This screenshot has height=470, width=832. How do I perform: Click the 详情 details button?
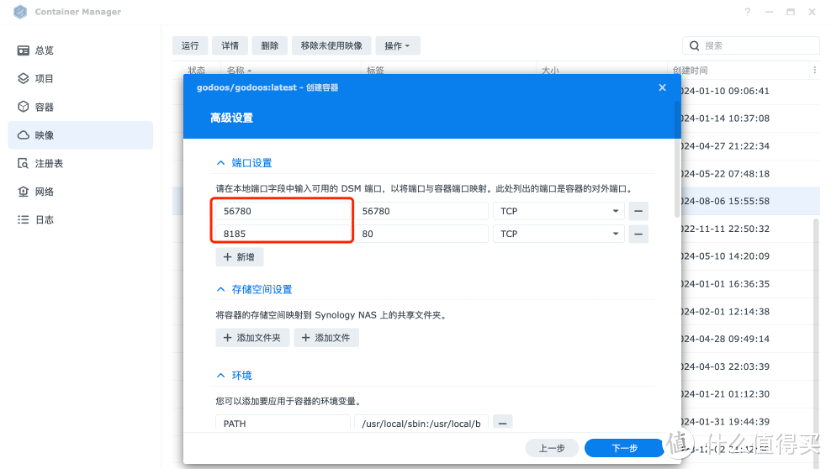pos(230,46)
